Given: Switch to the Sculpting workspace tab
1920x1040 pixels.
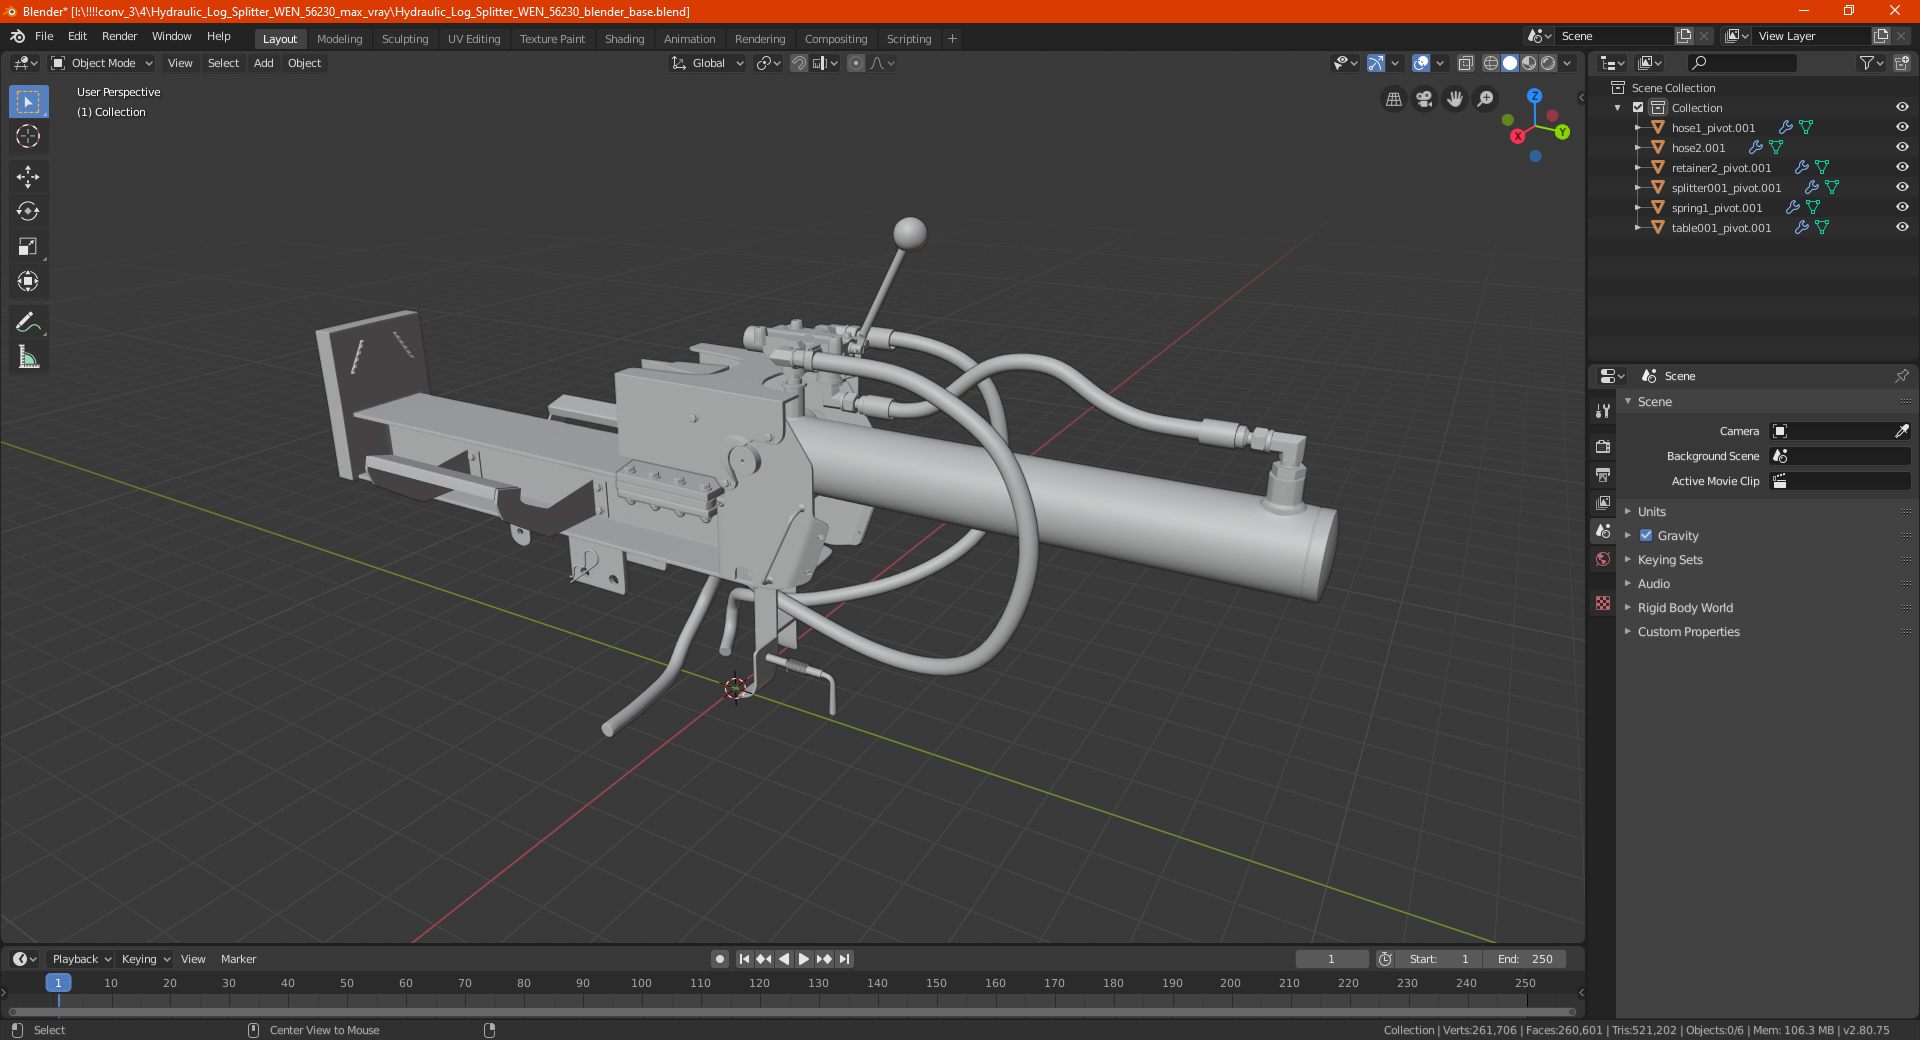Looking at the screenshot, I should click(405, 39).
